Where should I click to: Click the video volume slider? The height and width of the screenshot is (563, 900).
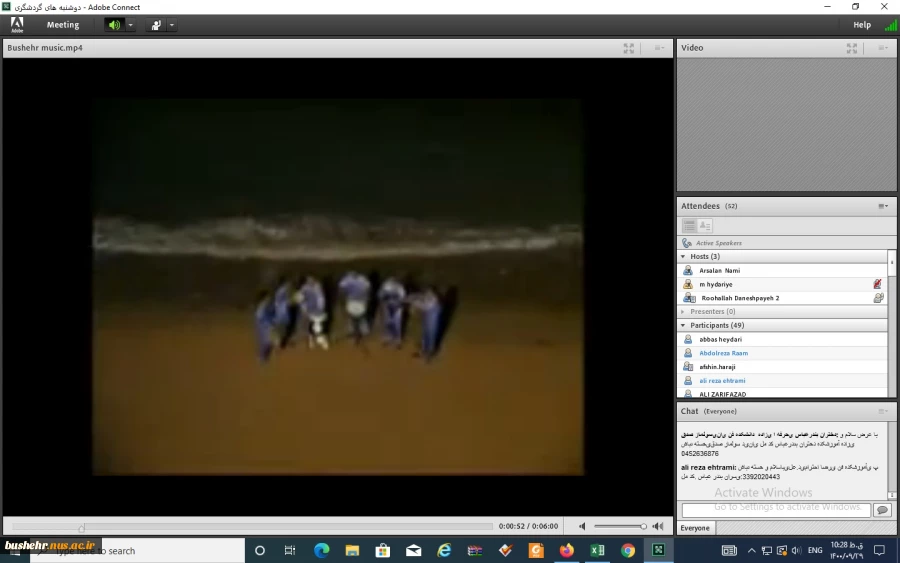pyautogui.click(x=620, y=526)
